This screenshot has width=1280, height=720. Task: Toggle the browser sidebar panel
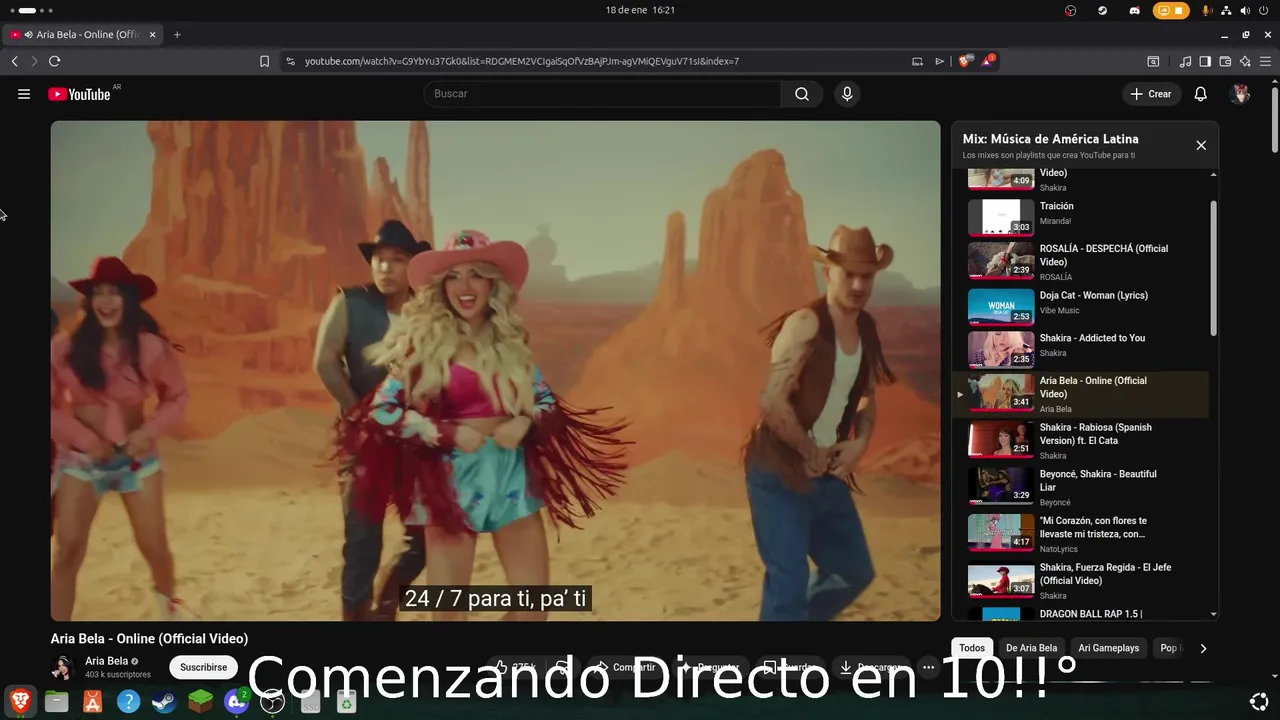1205,61
